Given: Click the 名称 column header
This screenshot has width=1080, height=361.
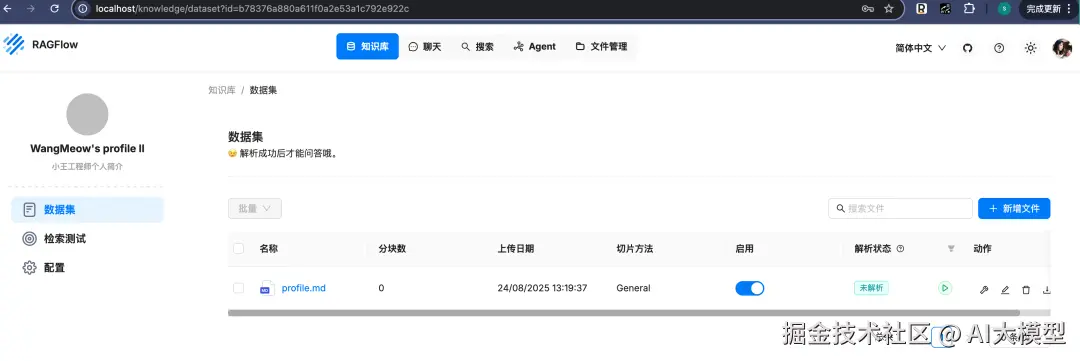Looking at the screenshot, I should [269, 249].
